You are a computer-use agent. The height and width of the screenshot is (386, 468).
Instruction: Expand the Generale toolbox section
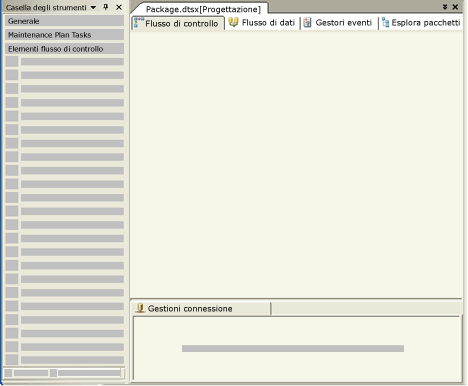64,21
